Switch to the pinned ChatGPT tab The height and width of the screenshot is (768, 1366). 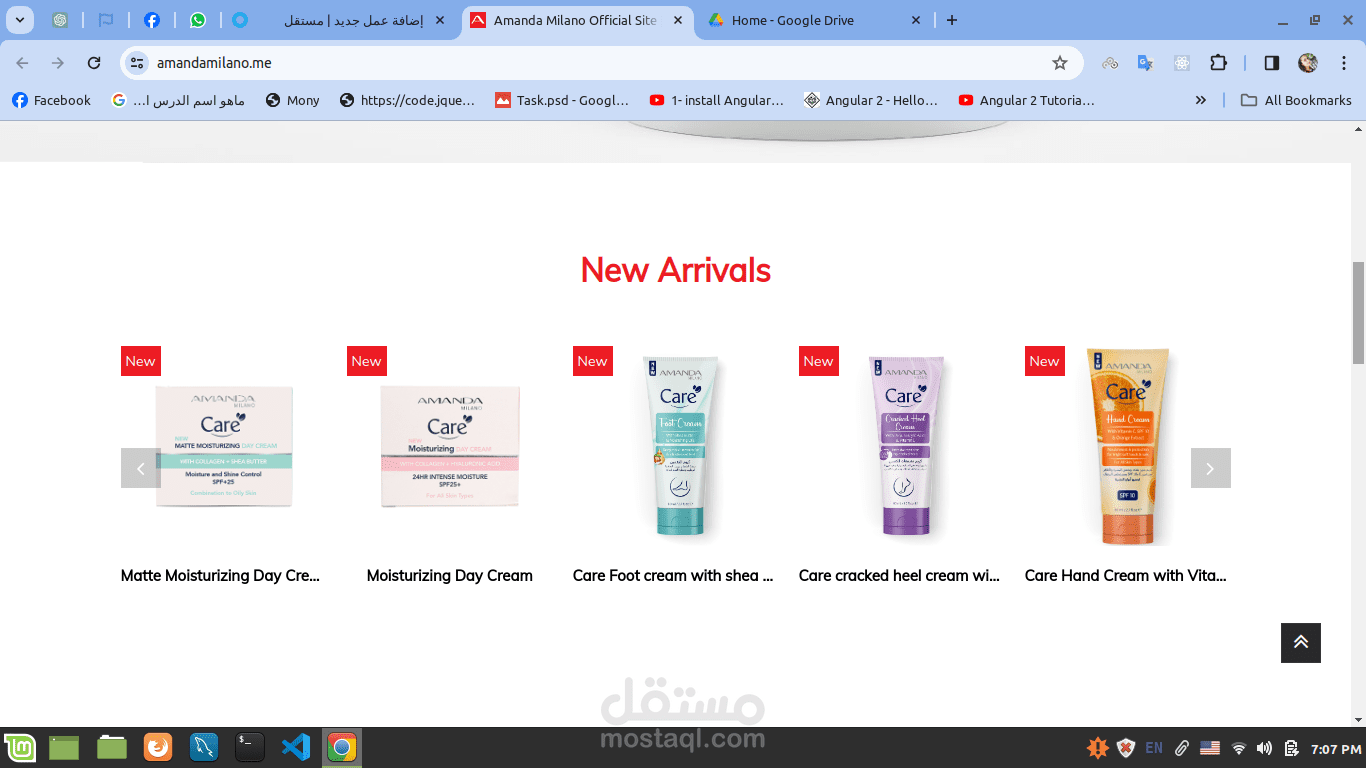60,20
